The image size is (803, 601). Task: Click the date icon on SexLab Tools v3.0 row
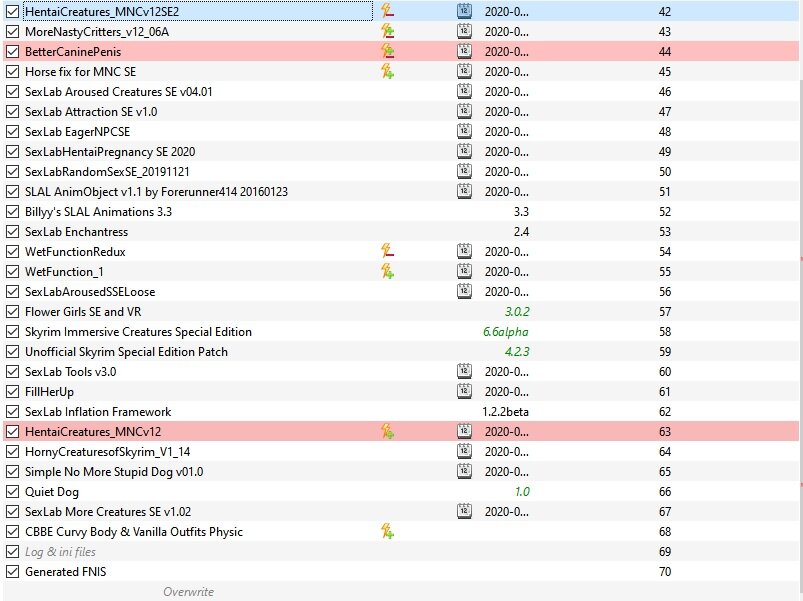tap(464, 371)
